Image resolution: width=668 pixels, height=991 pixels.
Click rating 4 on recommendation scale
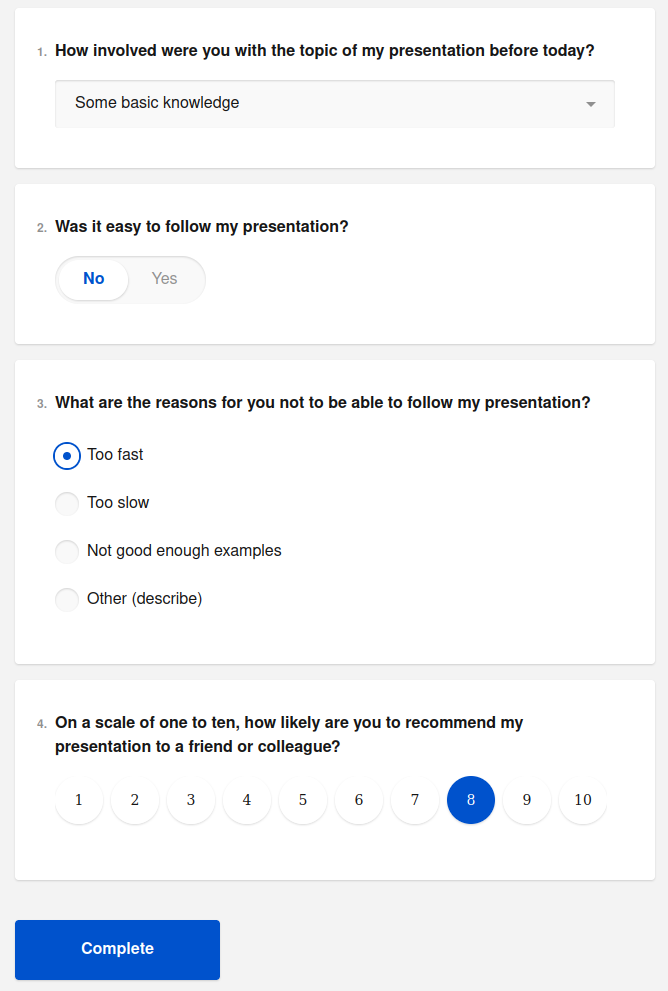pyautogui.click(x=247, y=800)
